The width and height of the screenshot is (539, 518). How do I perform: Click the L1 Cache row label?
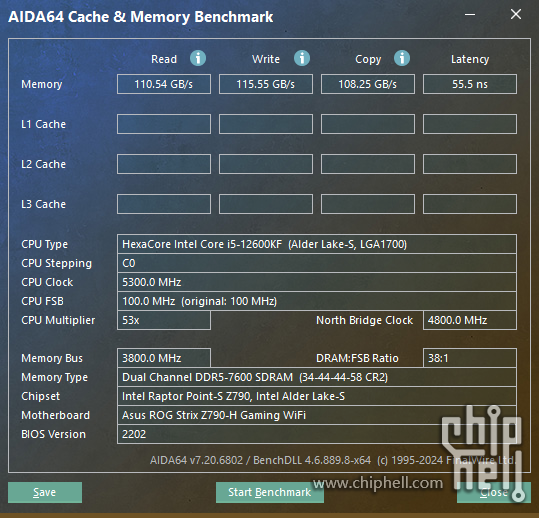point(43,124)
